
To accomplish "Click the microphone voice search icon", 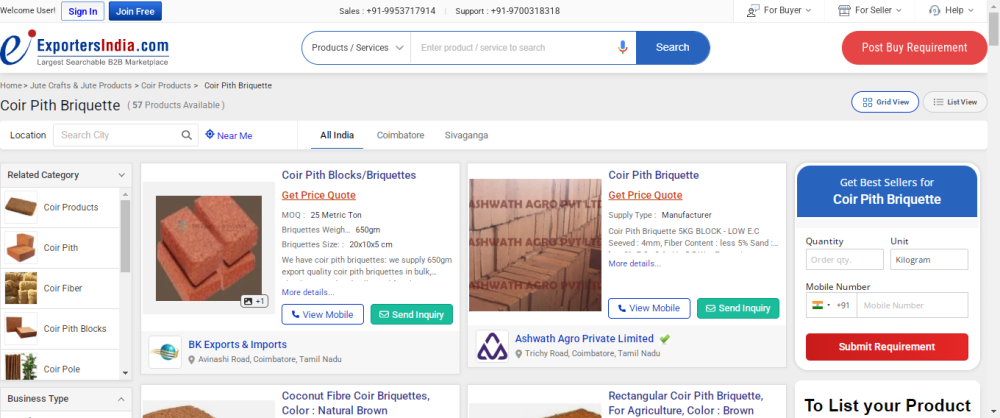I will point(622,47).
